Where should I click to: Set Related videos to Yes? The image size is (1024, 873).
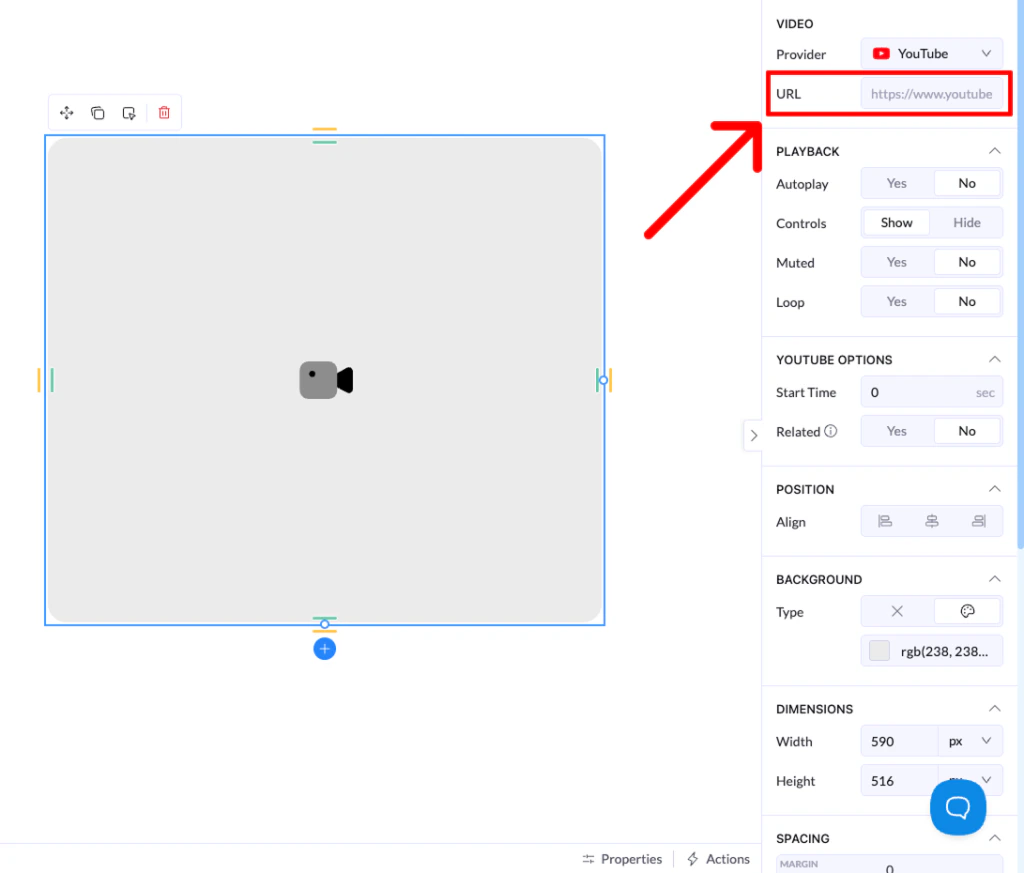(897, 431)
